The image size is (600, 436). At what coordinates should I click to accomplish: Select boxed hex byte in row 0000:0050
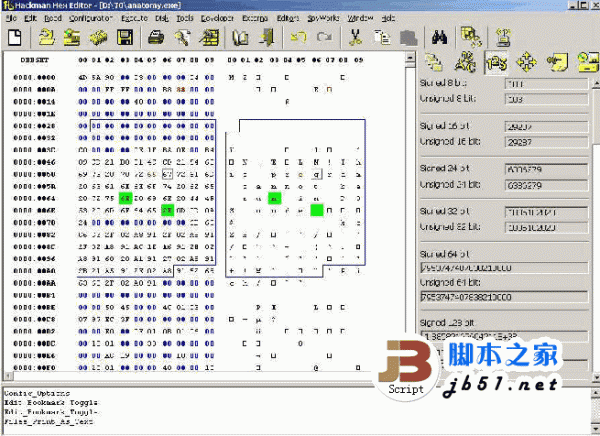pyautogui.click(x=167, y=174)
